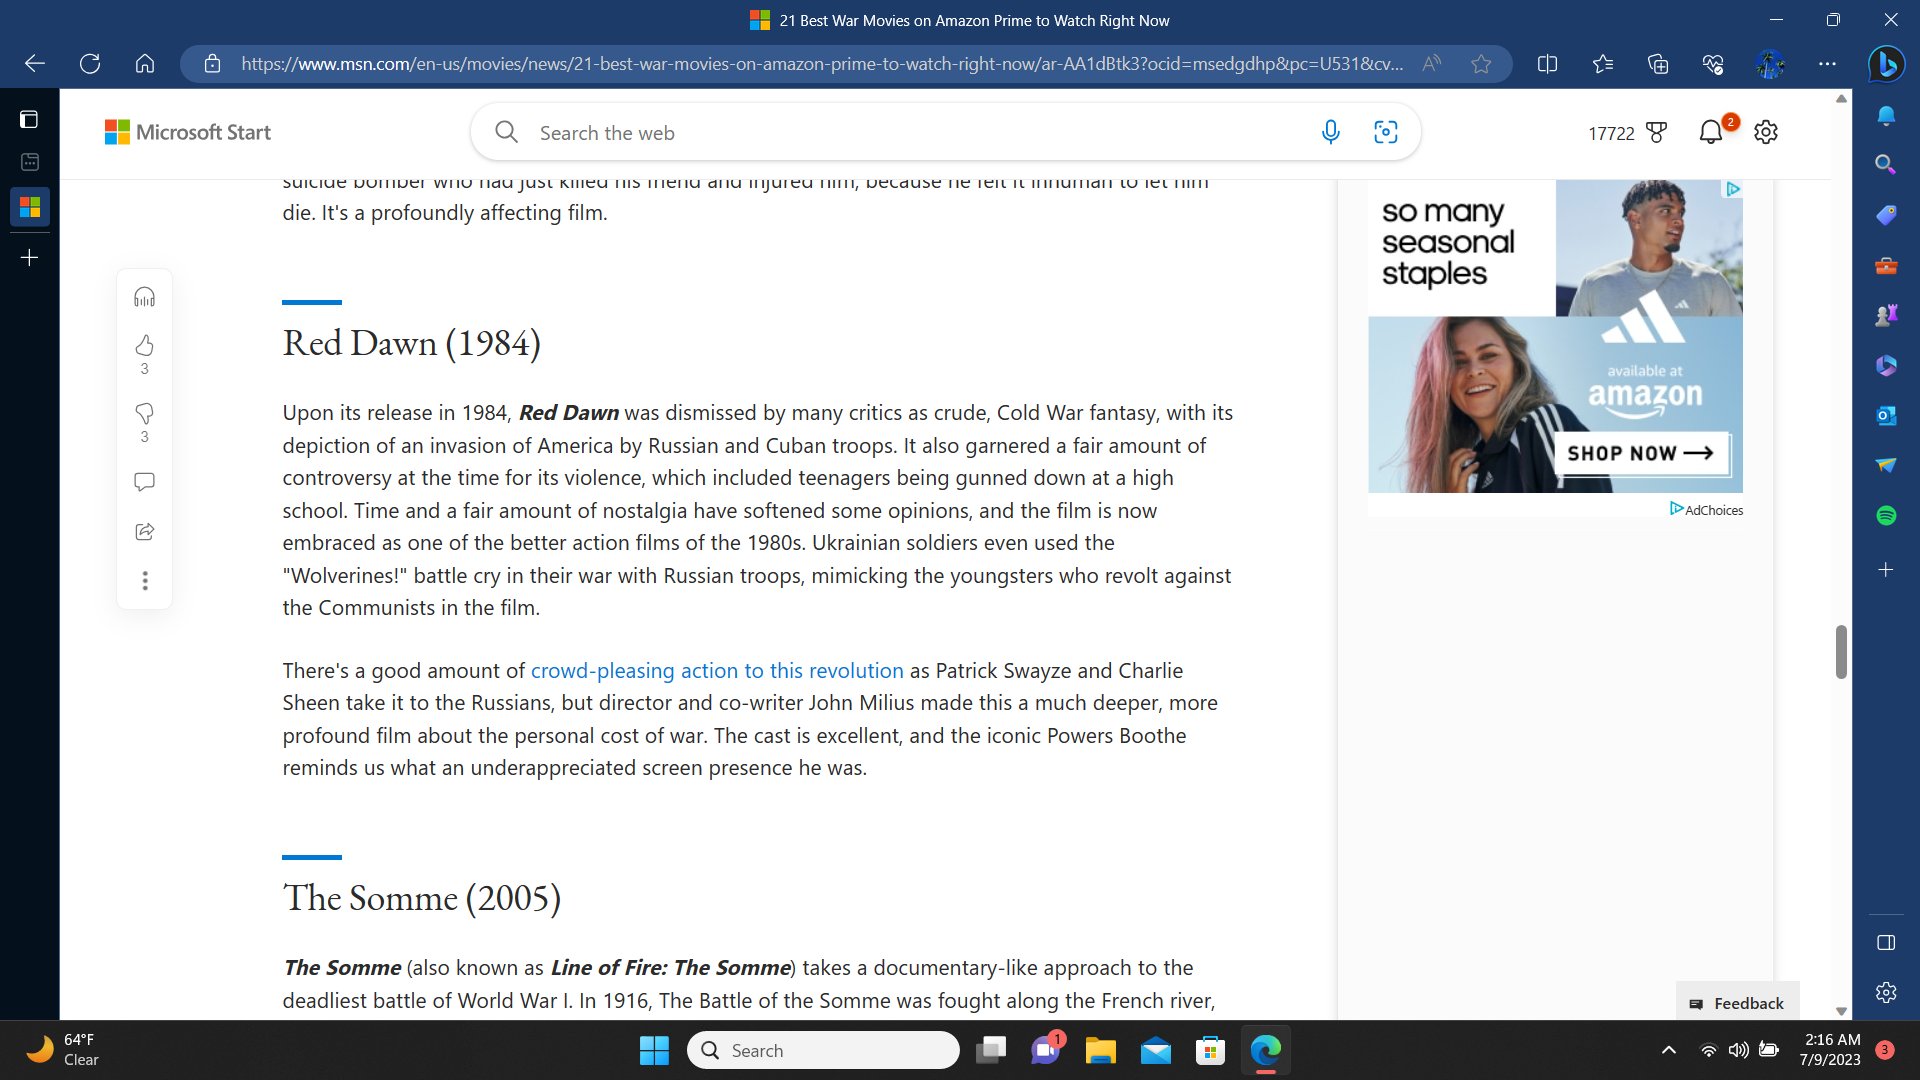This screenshot has width=1920, height=1080.
Task: Add page to favorites star
Action: 1481,64
